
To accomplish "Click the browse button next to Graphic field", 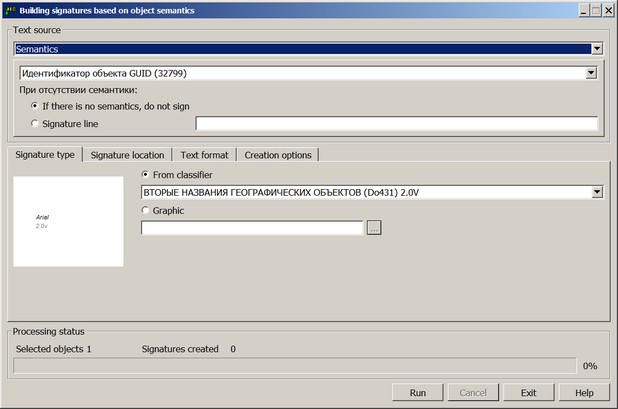I will tap(374, 228).
